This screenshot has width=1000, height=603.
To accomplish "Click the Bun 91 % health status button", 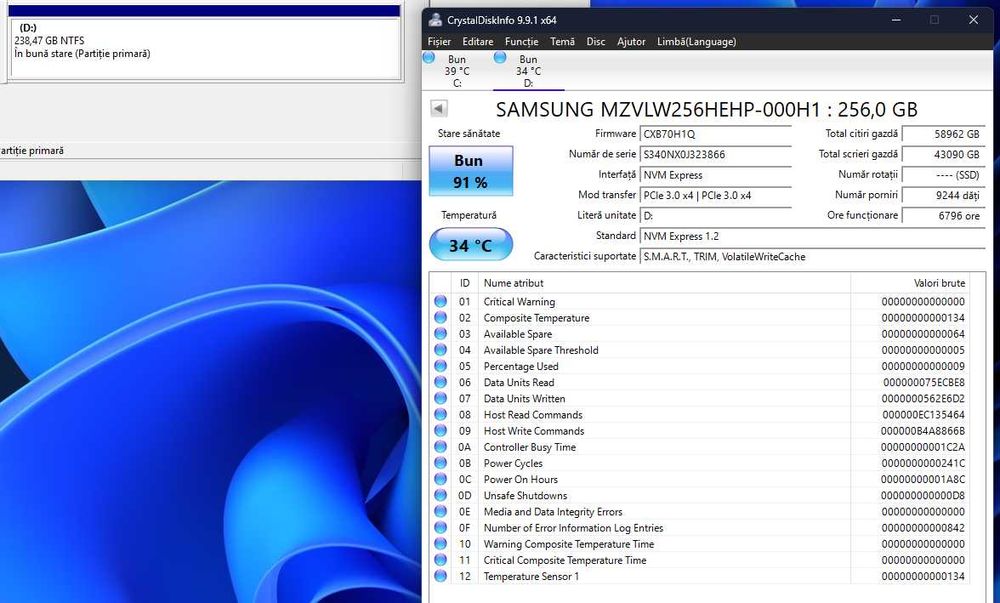I will (471, 171).
